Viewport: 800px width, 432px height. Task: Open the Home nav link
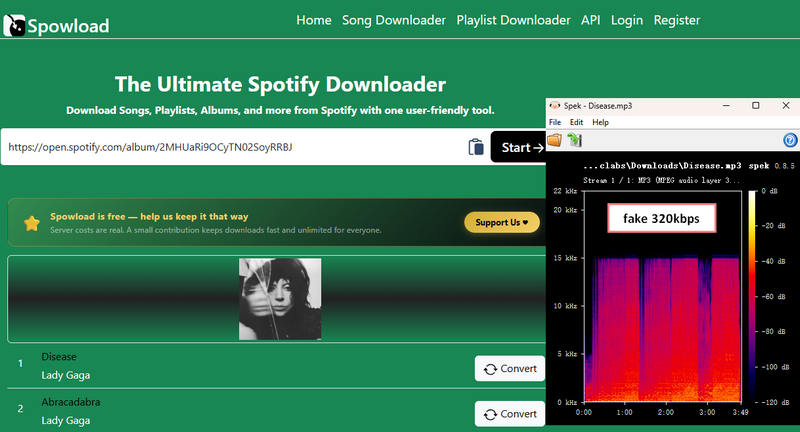coord(314,20)
